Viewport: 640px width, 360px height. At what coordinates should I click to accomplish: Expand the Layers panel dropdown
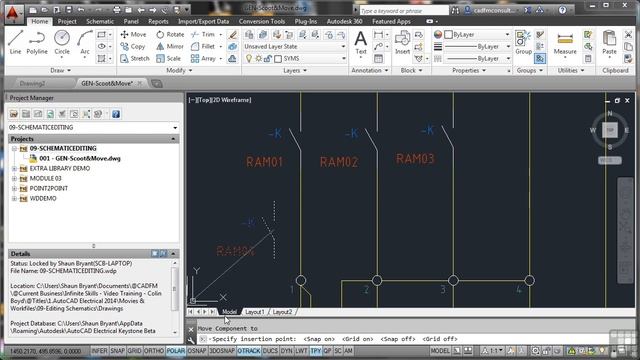click(x=295, y=71)
